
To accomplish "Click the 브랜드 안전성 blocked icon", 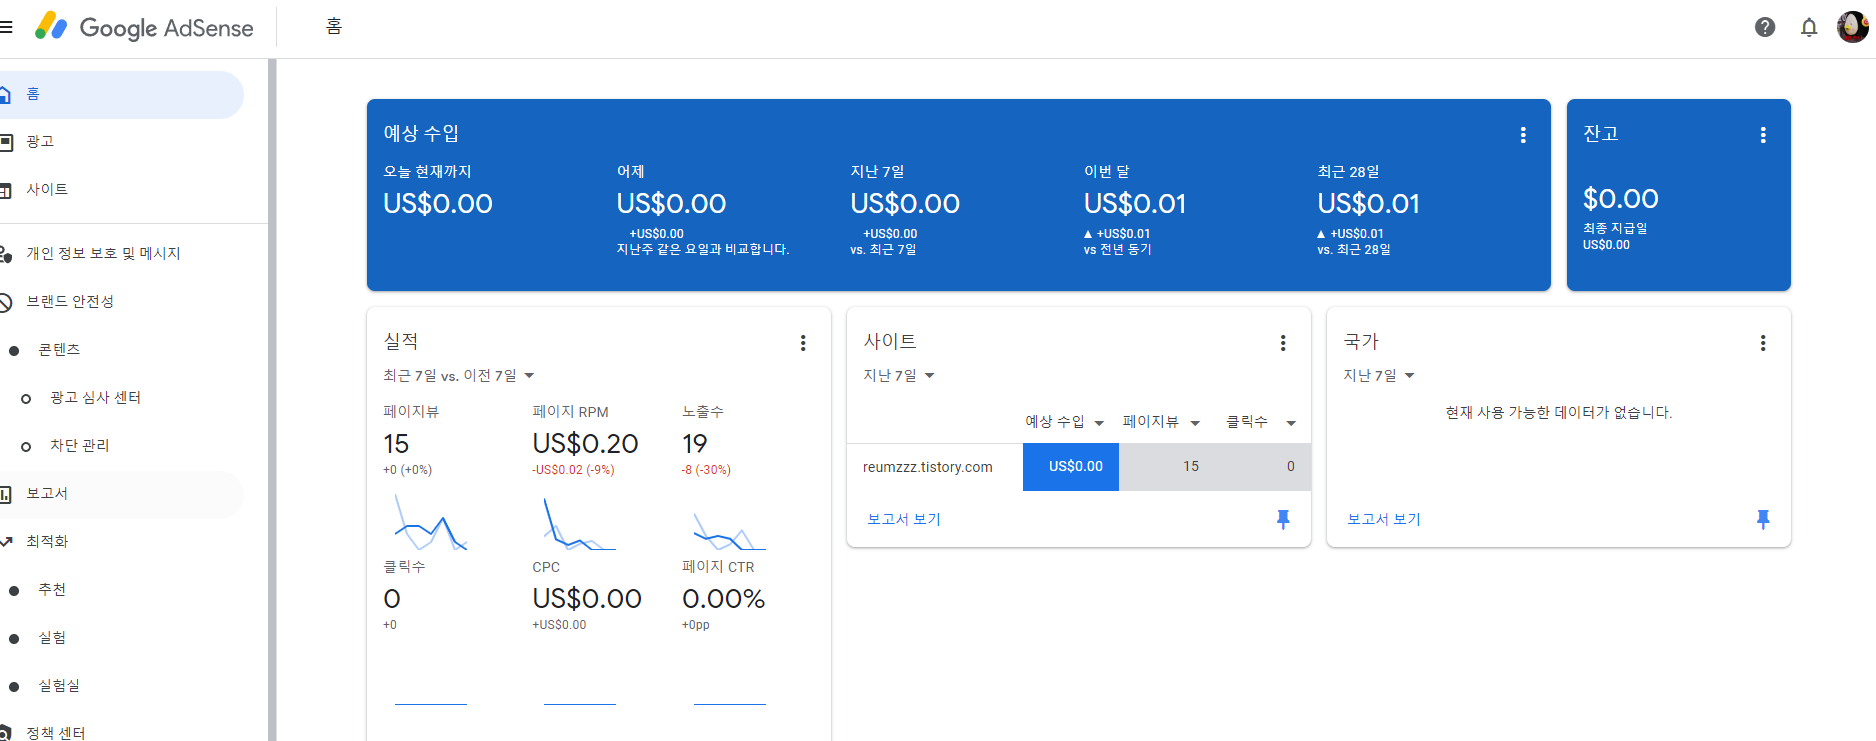I will 6,302.
